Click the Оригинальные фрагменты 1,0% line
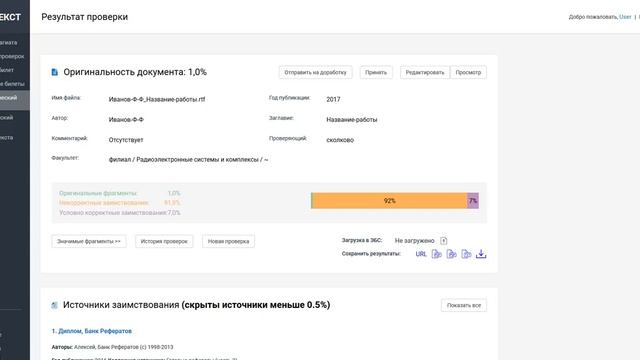Viewport: 640px width, 360px height. pyautogui.click(x=120, y=193)
